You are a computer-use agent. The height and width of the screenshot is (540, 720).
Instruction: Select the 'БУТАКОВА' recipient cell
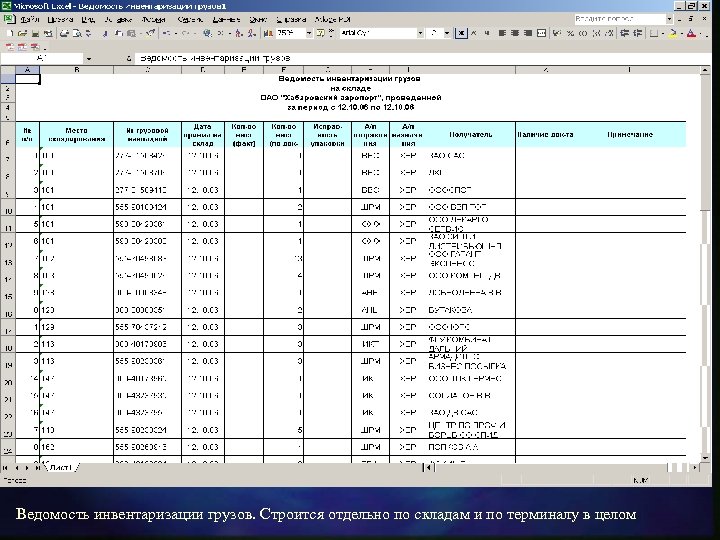tap(470, 310)
